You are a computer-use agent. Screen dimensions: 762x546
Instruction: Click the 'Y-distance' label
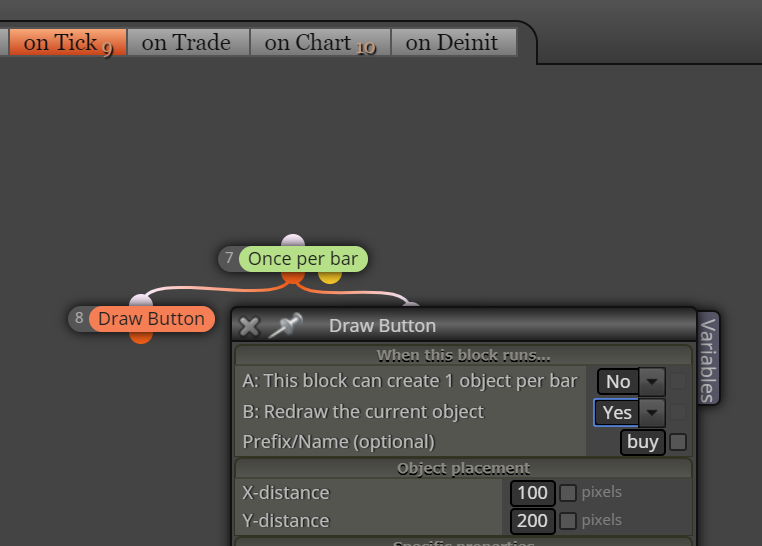coord(286,521)
